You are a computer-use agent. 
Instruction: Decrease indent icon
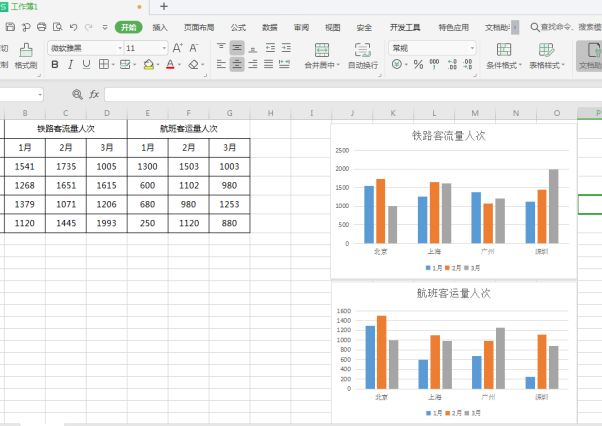coord(270,48)
